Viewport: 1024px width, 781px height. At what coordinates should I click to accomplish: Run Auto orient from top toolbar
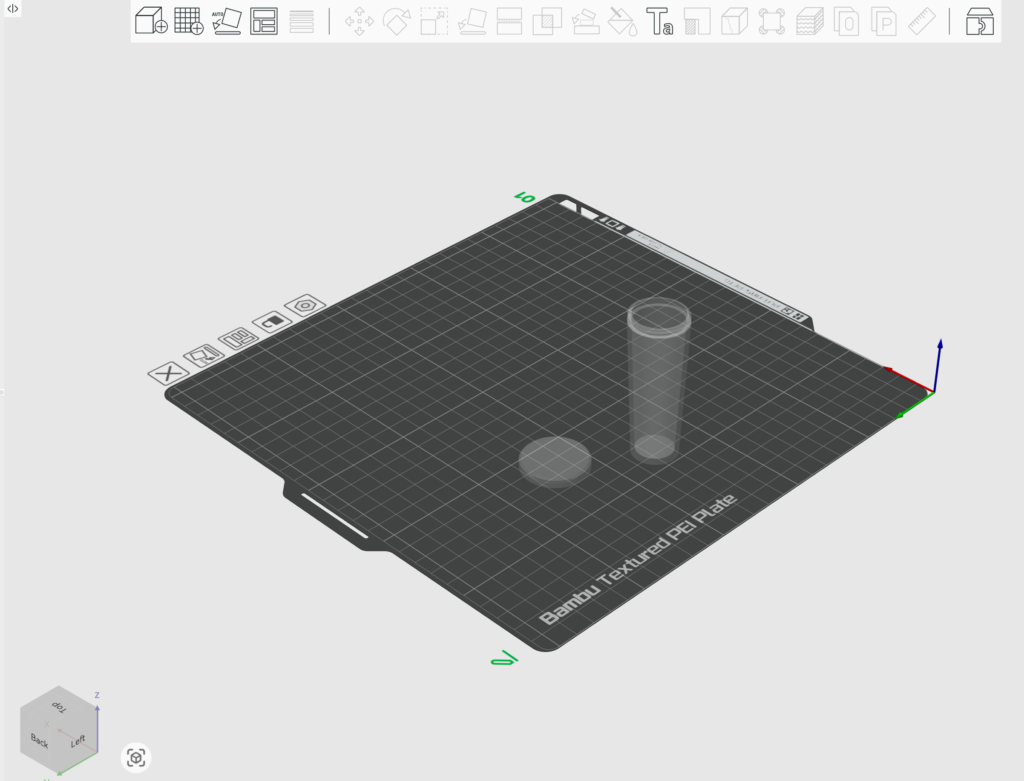(227, 21)
